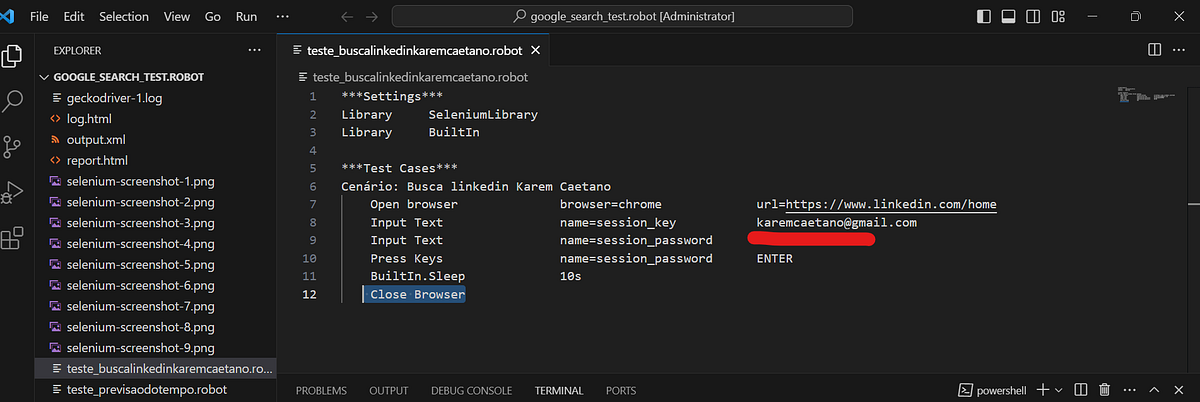Split the editor to the right
Image resolution: width=1200 pixels, height=402 pixels.
tap(1154, 49)
